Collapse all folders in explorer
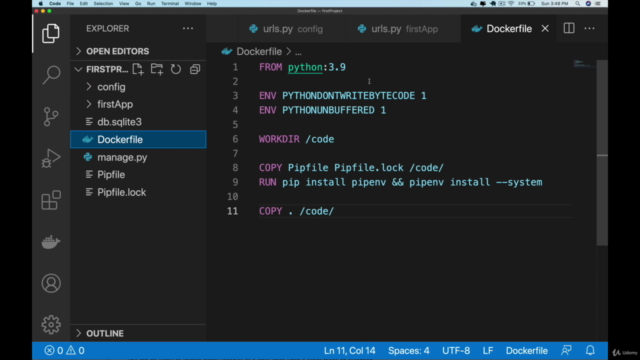Screen dimensions: 640x360 tap(195, 69)
